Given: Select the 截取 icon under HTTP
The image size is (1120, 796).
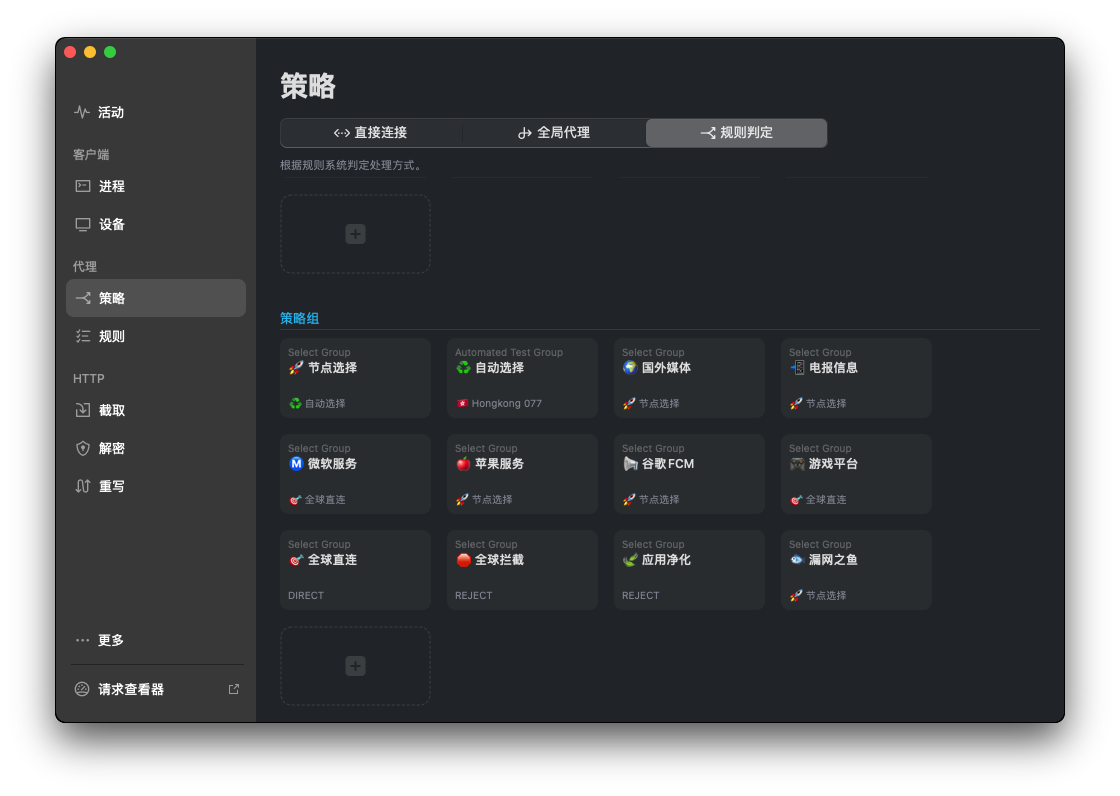Looking at the screenshot, I should (x=83, y=409).
